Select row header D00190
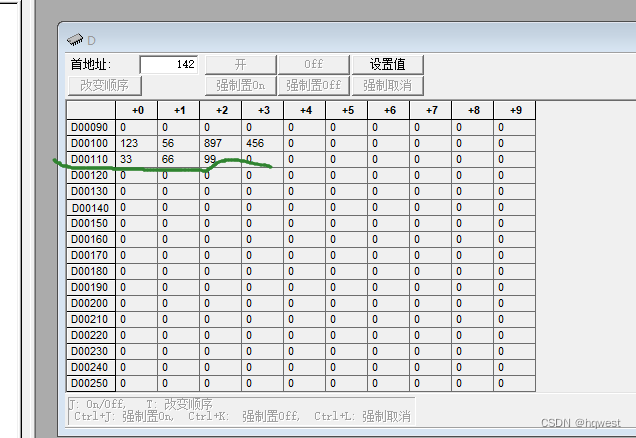The height and width of the screenshot is (438, 636). (x=91, y=288)
